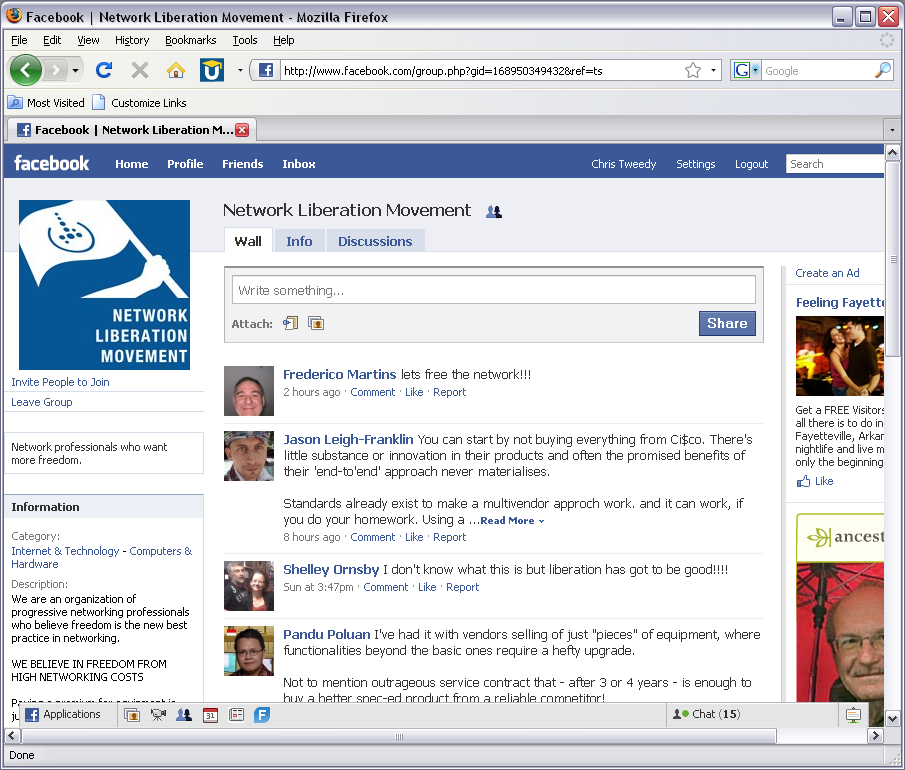Attach a photo using the photo icon
The image size is (905, 770).
(316, 323)
